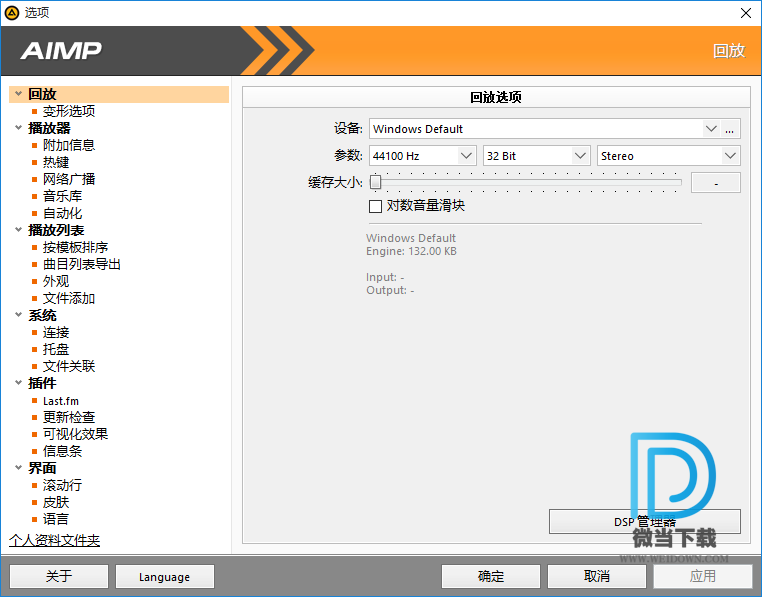
Task: Click the 缓存大小 value box
Action: 716,183
